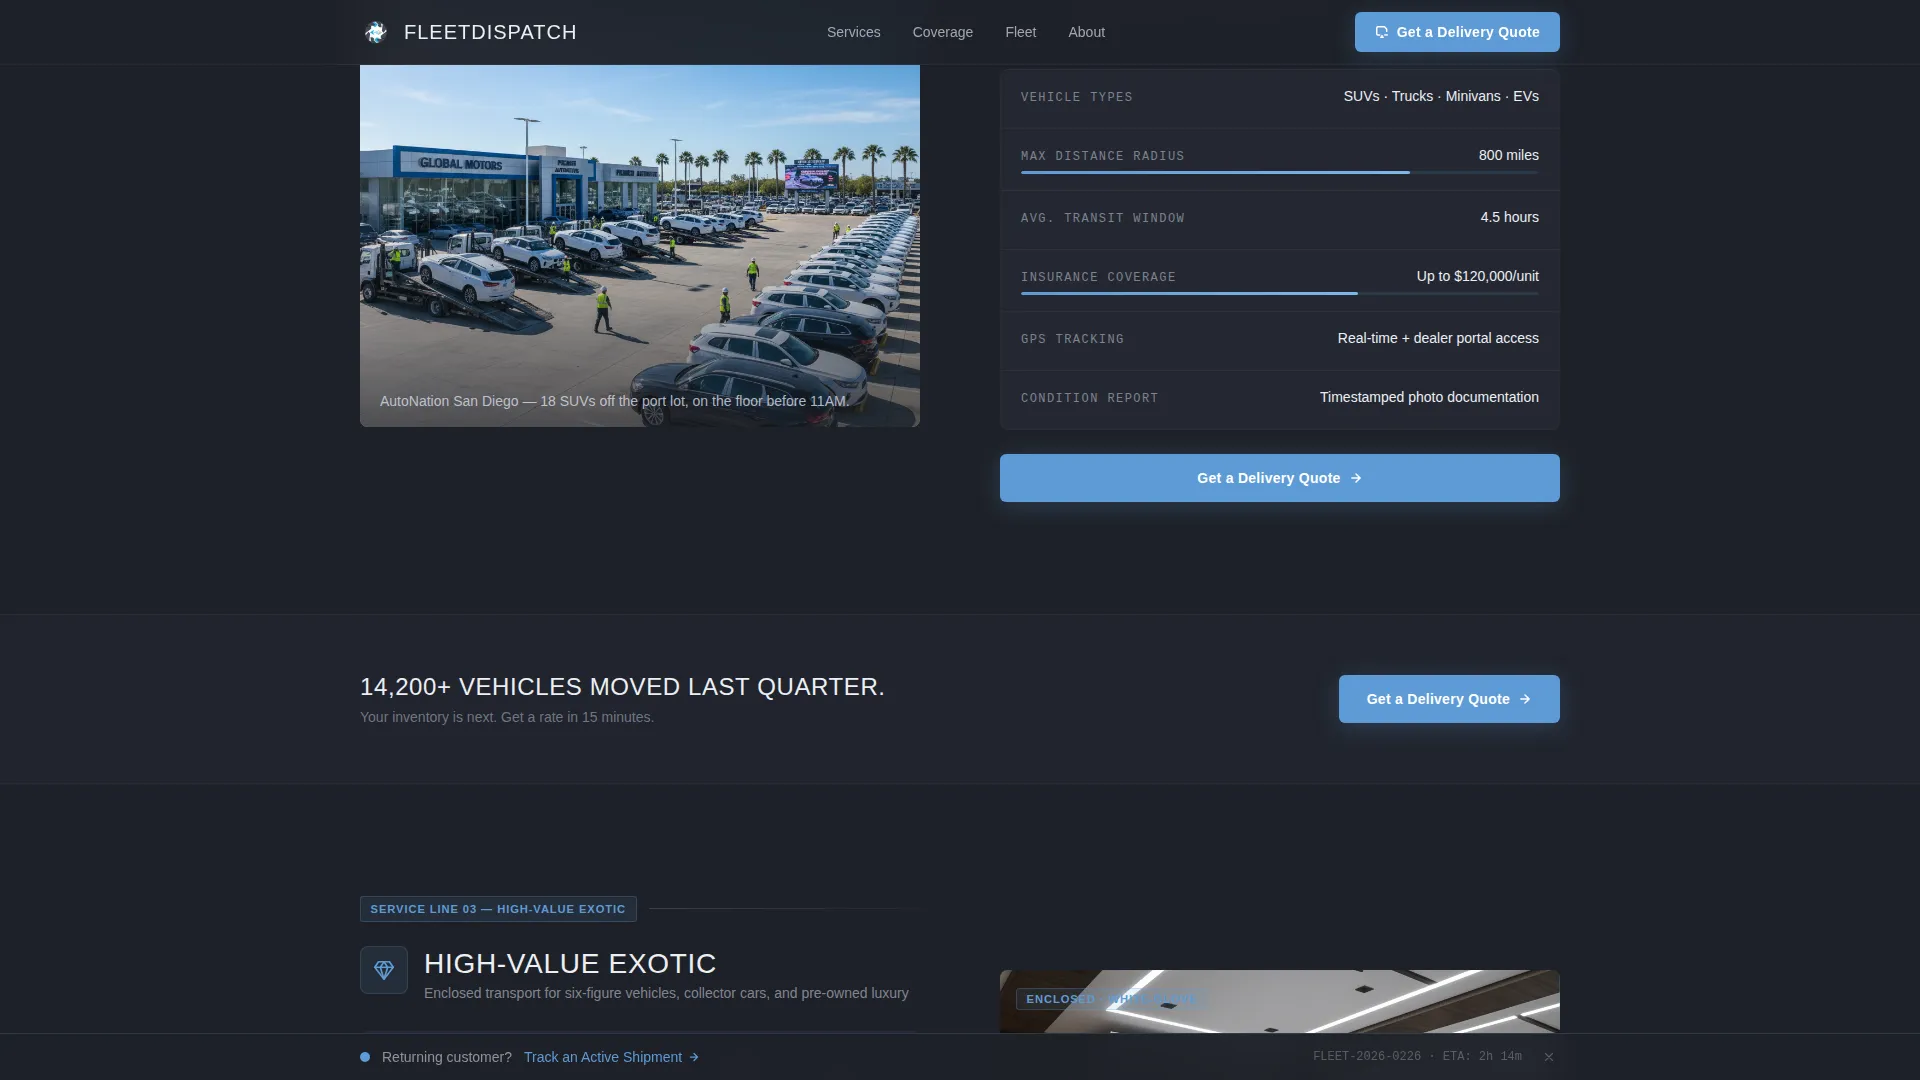Screen dimensions: 1920x1080
Task: Open the AutoNation San Diego dealership photo
Action: click(640, 246)
